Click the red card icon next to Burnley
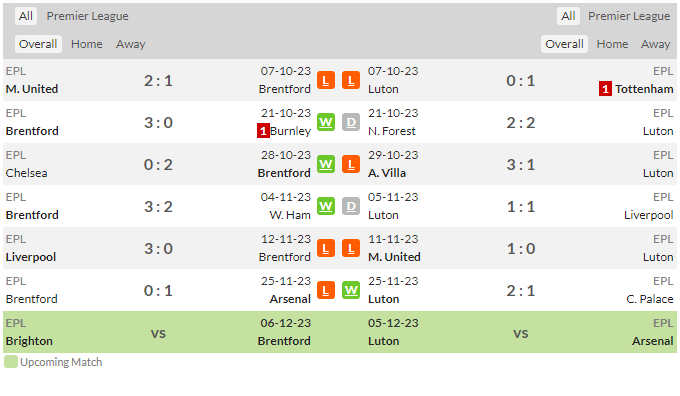680x396 pixels. 263,131
